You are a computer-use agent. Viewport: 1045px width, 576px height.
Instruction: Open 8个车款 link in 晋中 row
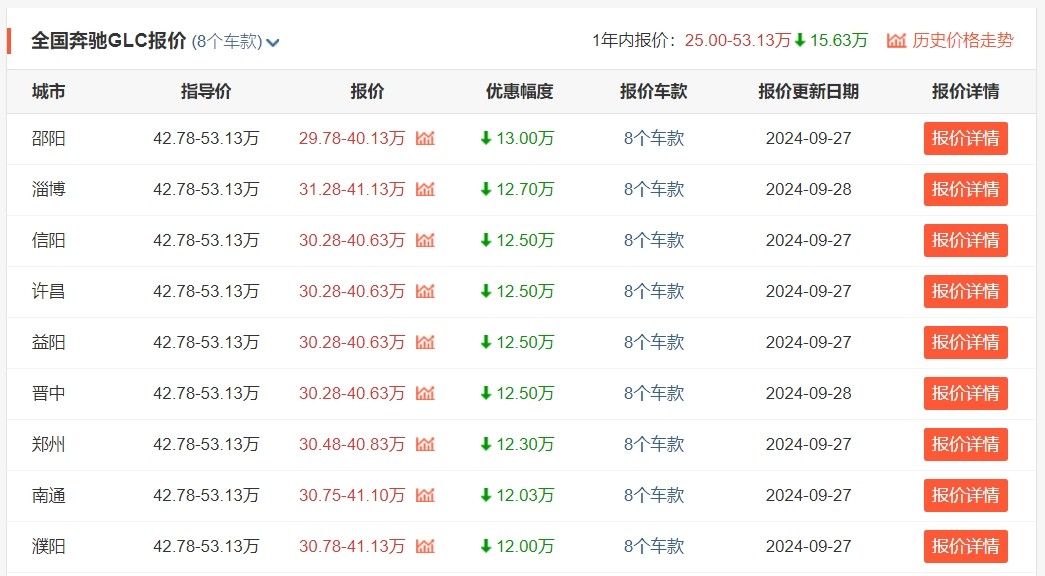pyautogui.click(x=654, y=393)
